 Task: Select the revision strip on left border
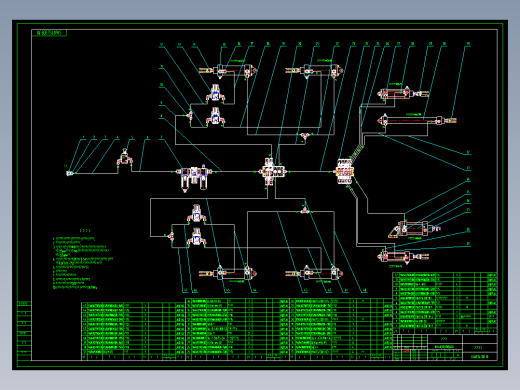point(24,331)
